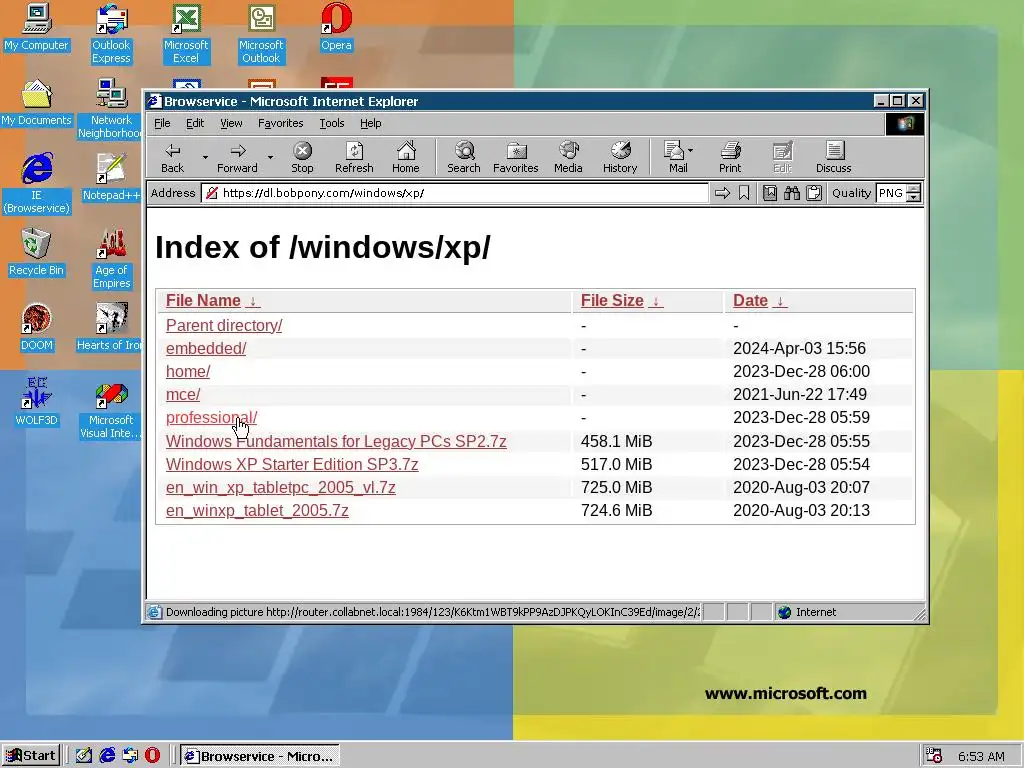Viewport: 1024px width, 768px height.
Task: Go to the Home page
Action: (x=406, y=157)
